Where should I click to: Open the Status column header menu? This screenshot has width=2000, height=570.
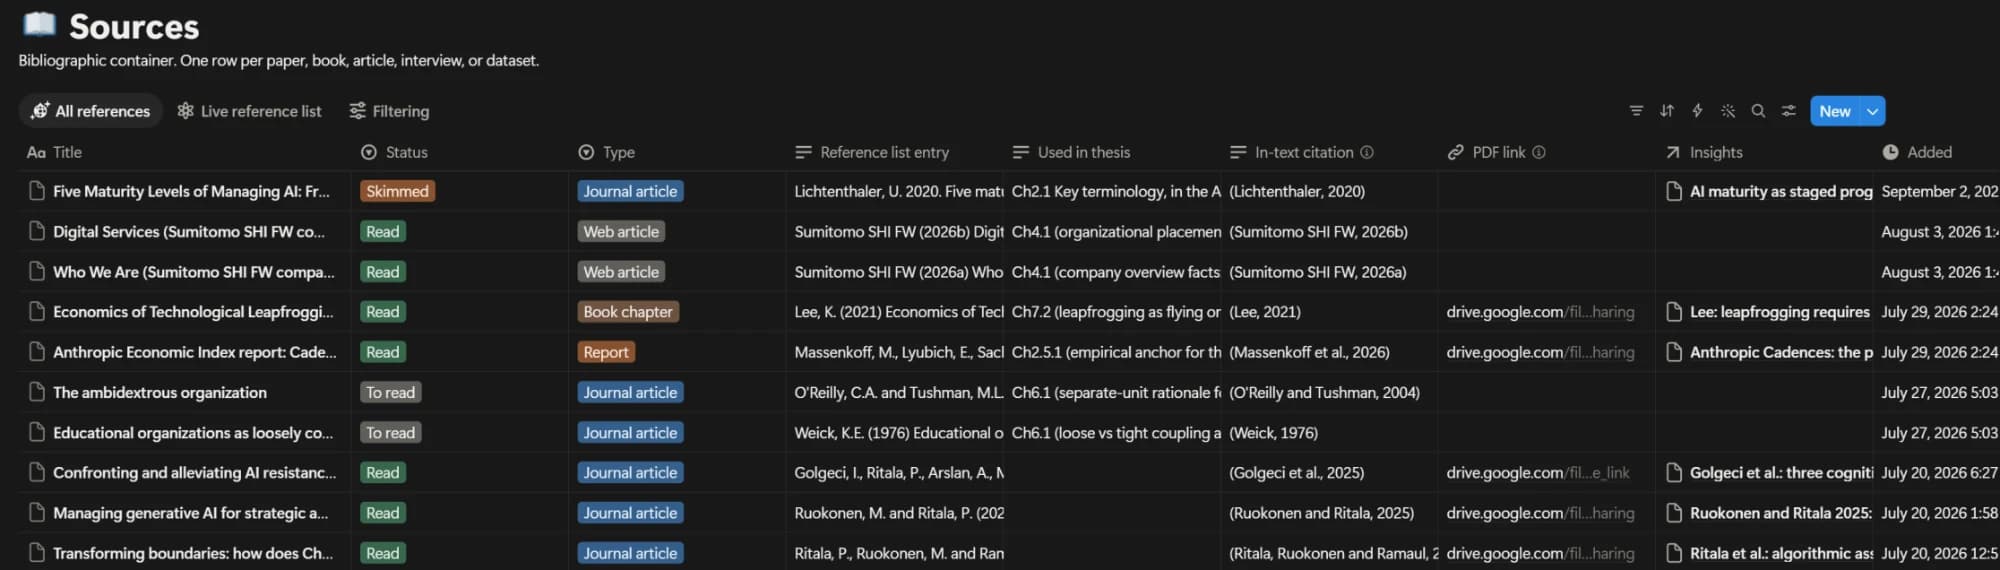(x=394, y=152)
